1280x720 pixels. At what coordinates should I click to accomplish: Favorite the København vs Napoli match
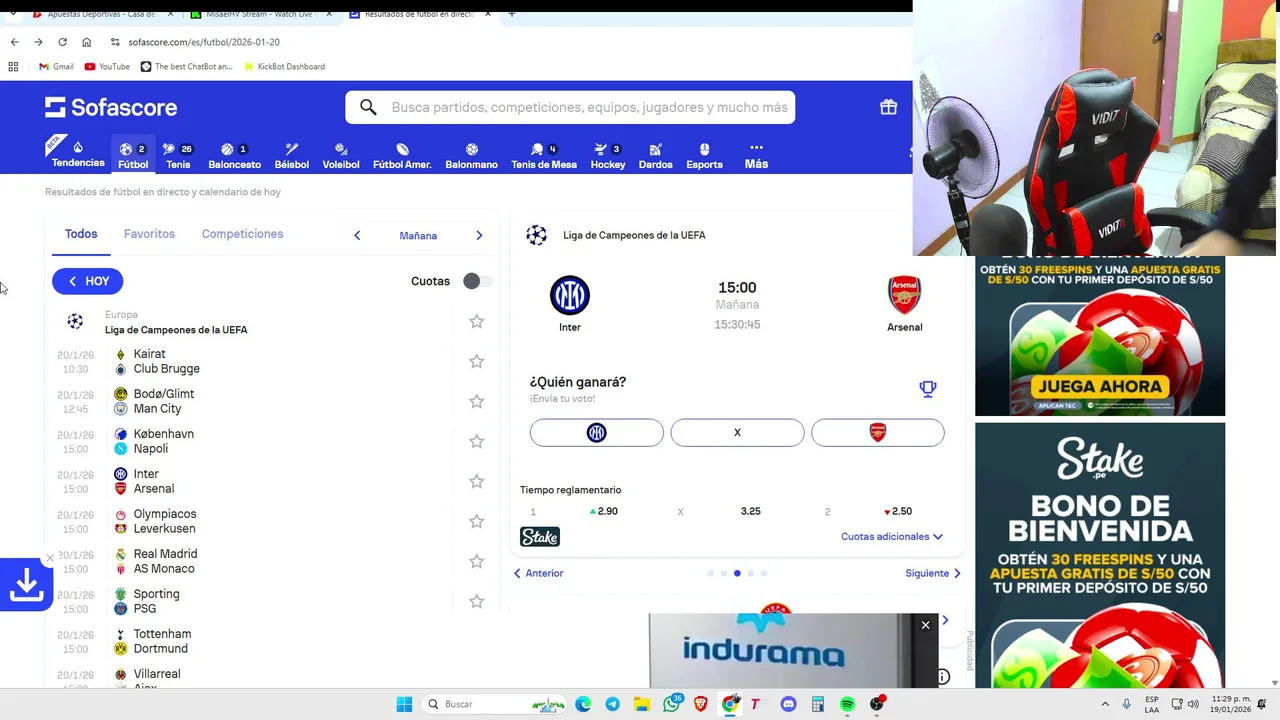(x=476, y=441)
